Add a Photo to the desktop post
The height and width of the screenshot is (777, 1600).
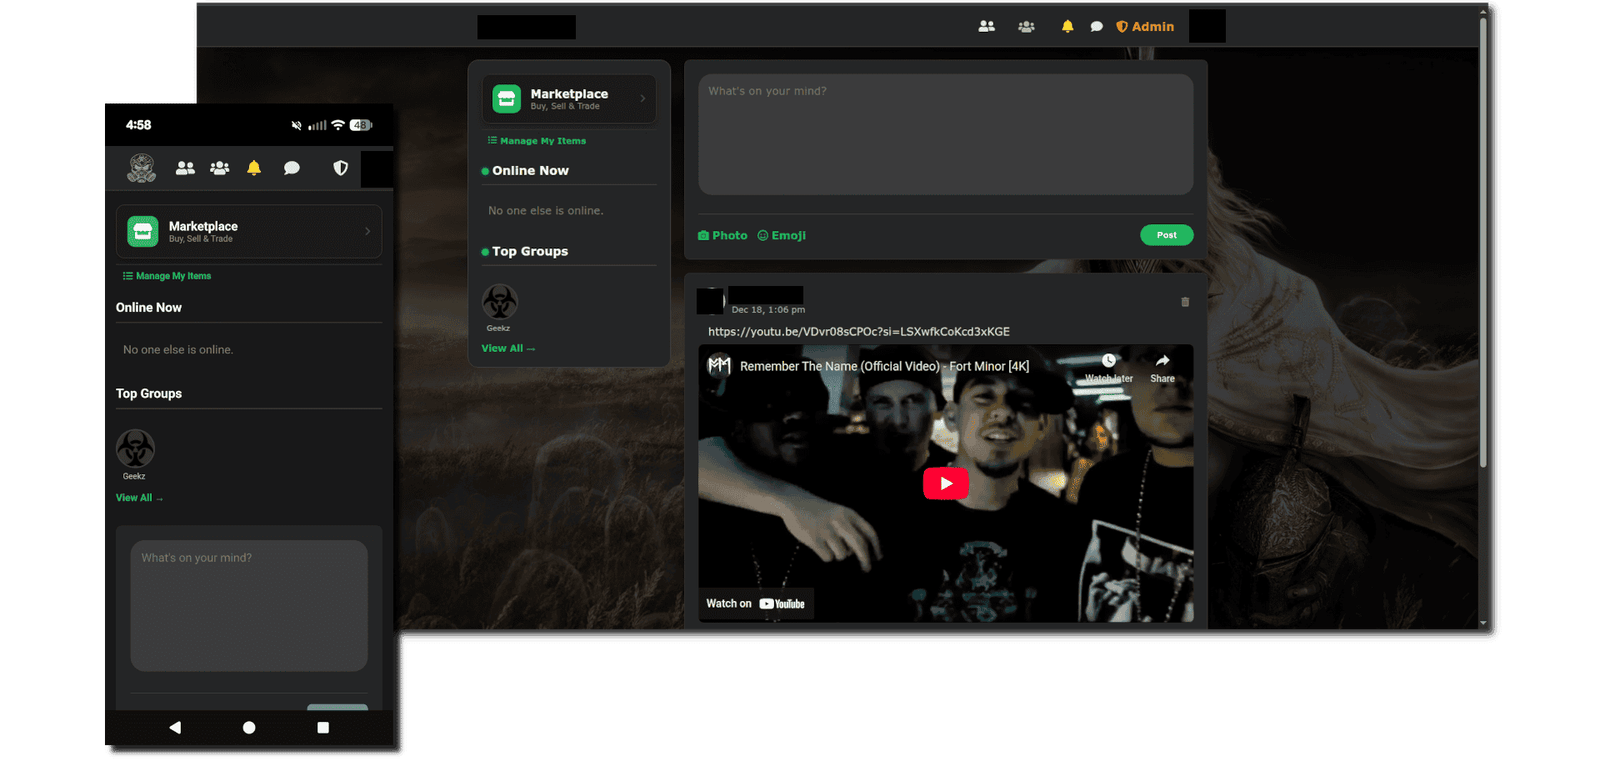click(722, 235)
